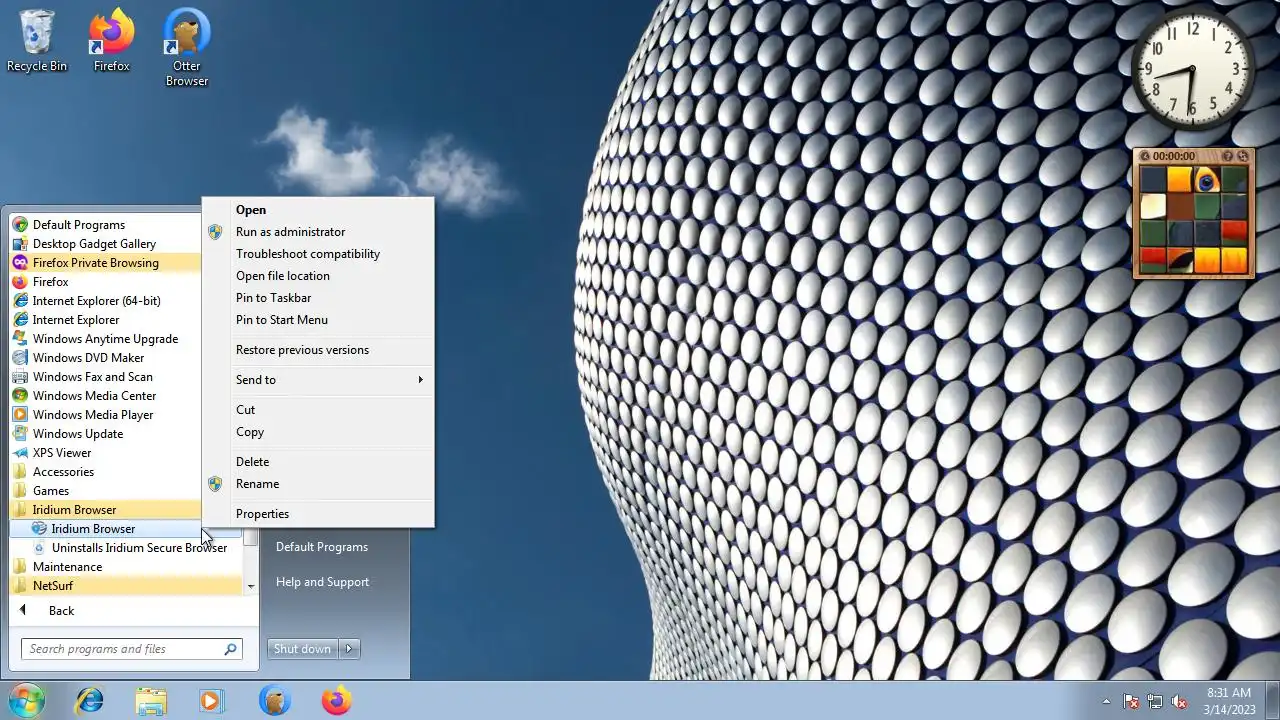Click the Search programs and files box
Image resolution: width=1280 pixels, height=720 pixels.
pyautogui.click(x=131, y=649)
